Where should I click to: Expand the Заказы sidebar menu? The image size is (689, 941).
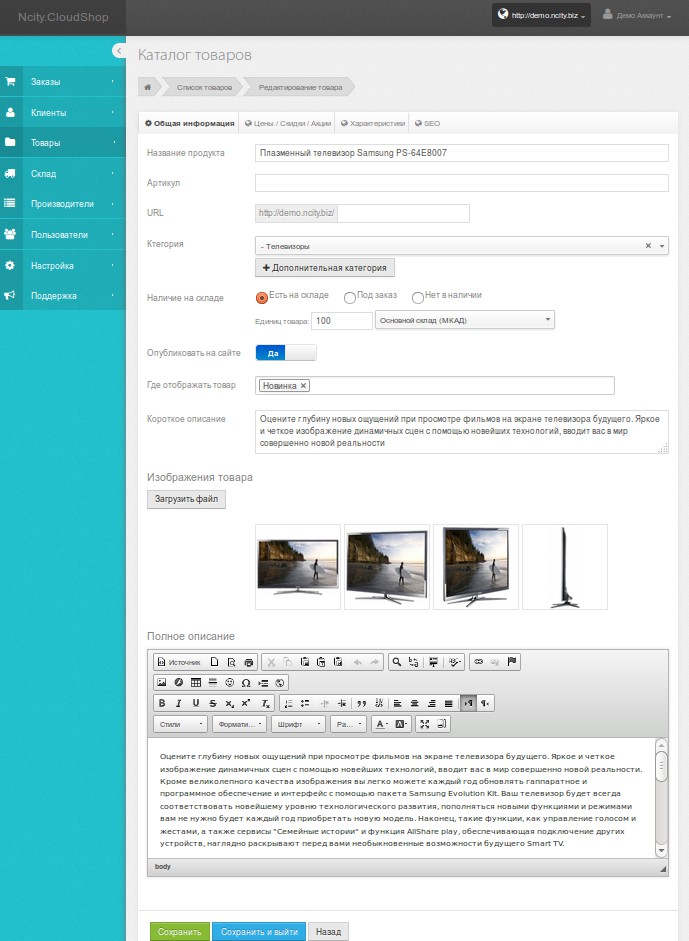tap(62, 82)
